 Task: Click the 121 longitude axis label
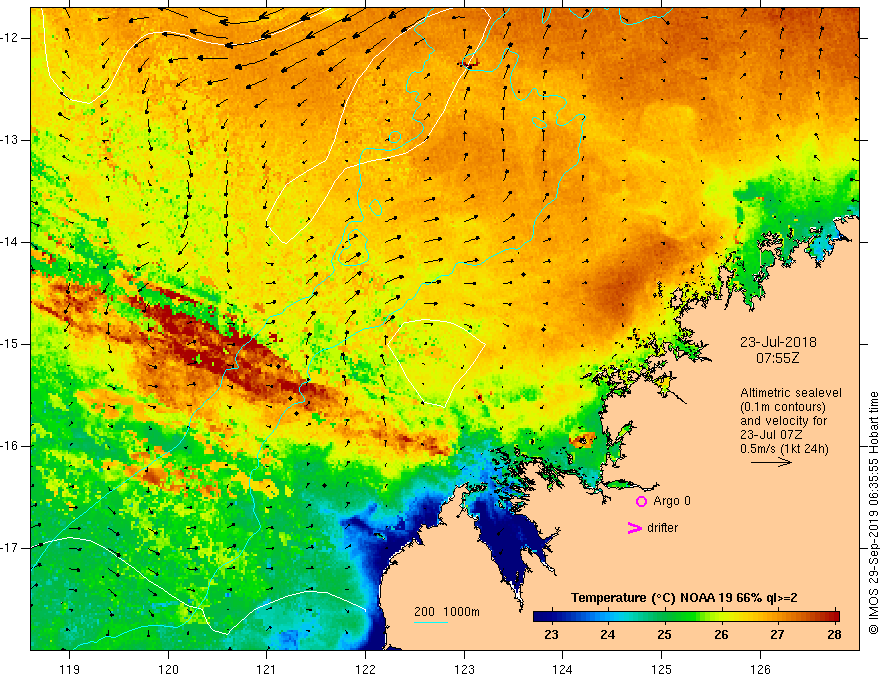(267, 669)
